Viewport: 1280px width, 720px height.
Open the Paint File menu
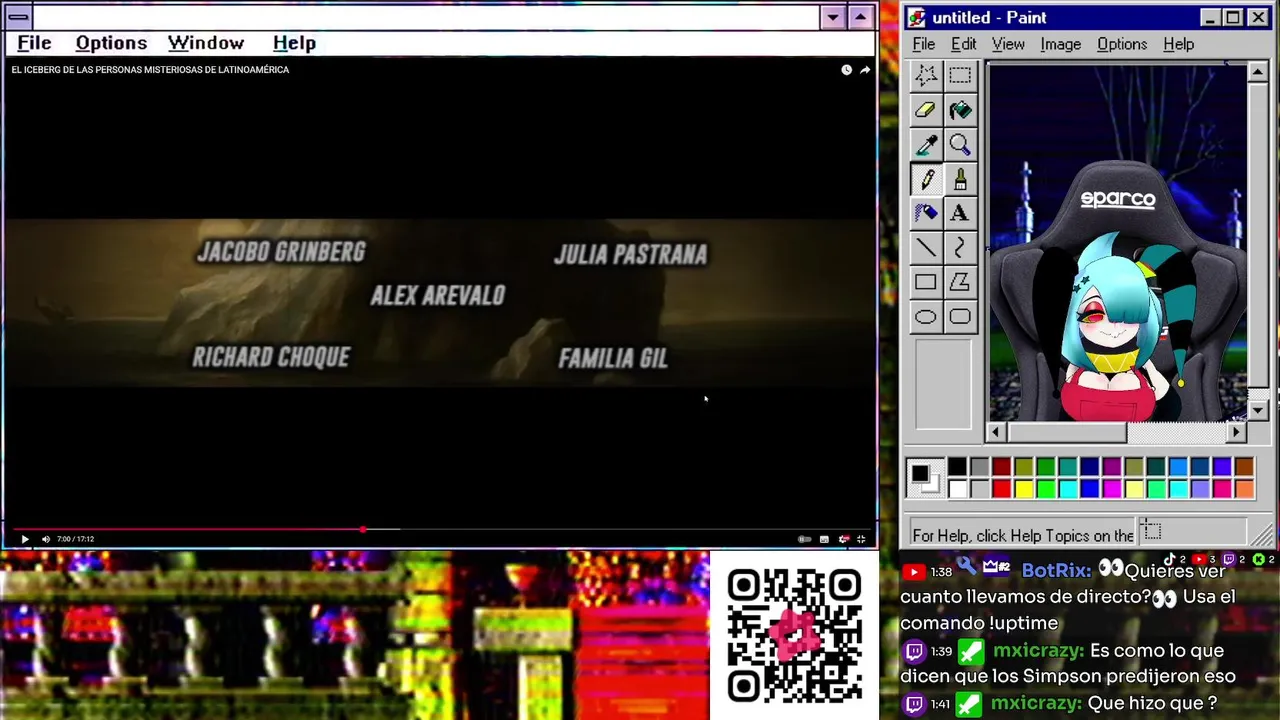(924, 44)
